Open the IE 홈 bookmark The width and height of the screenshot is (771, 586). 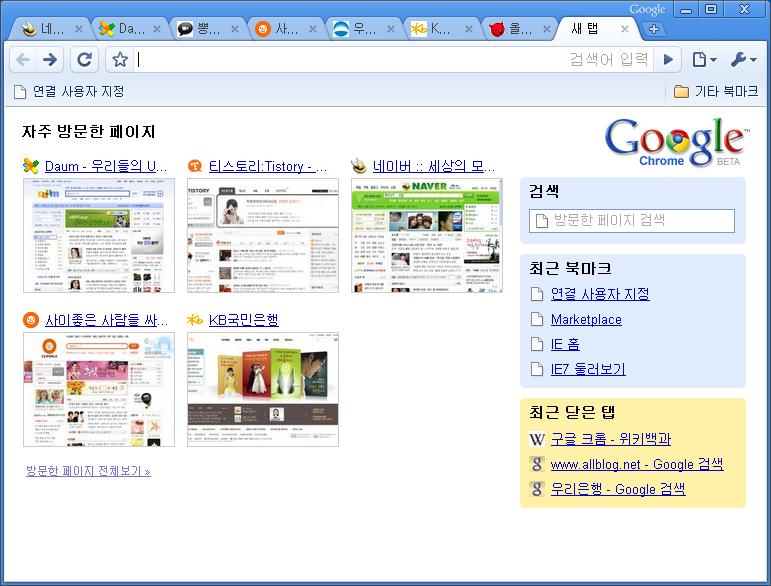point(565,344)
